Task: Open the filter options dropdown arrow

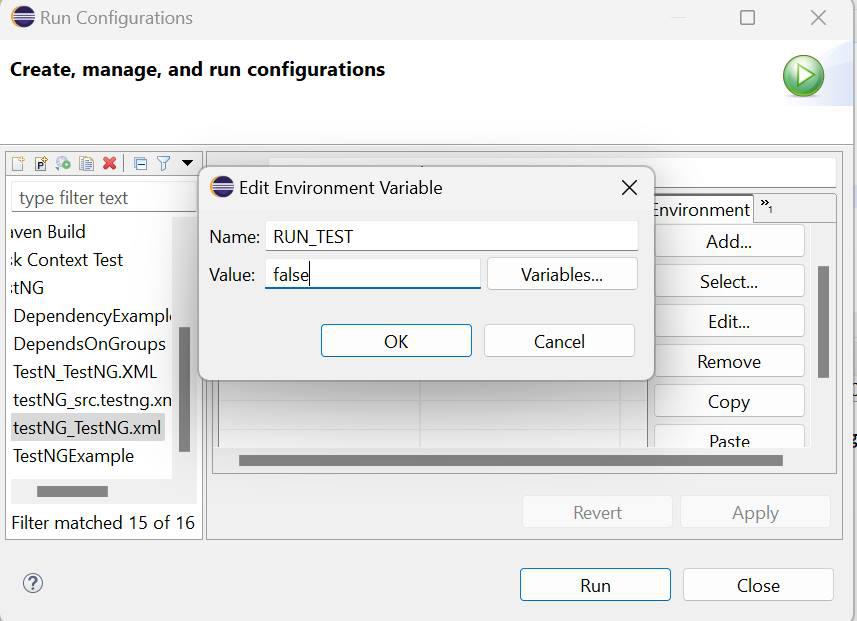Action: click(x=187, y=164)
